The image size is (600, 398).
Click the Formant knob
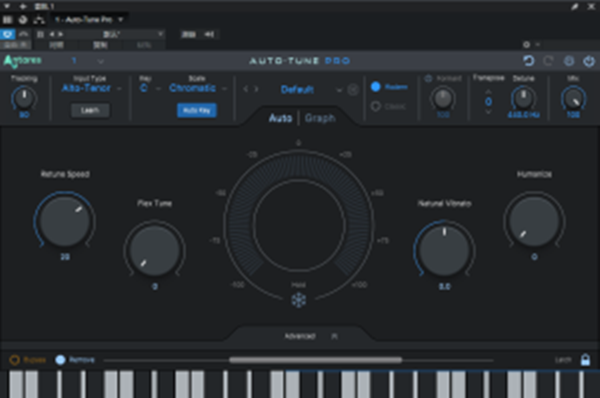[443, 98]
